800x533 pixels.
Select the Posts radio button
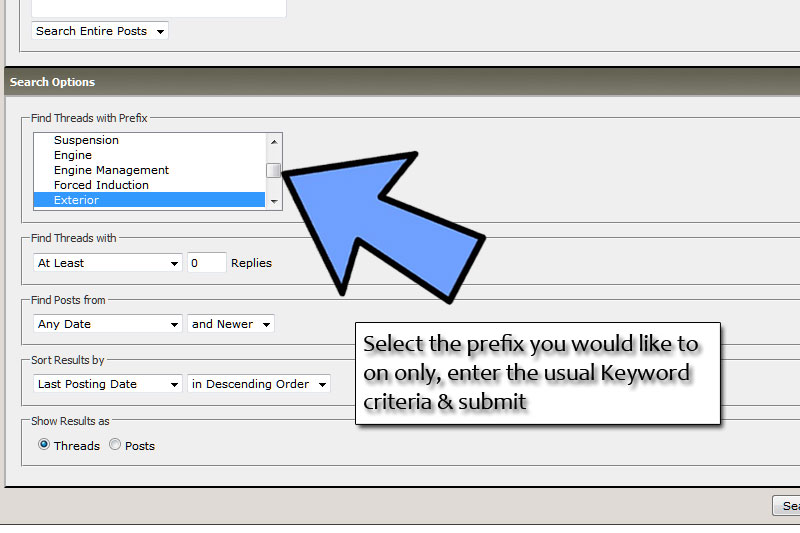click(x=116, y=445)
